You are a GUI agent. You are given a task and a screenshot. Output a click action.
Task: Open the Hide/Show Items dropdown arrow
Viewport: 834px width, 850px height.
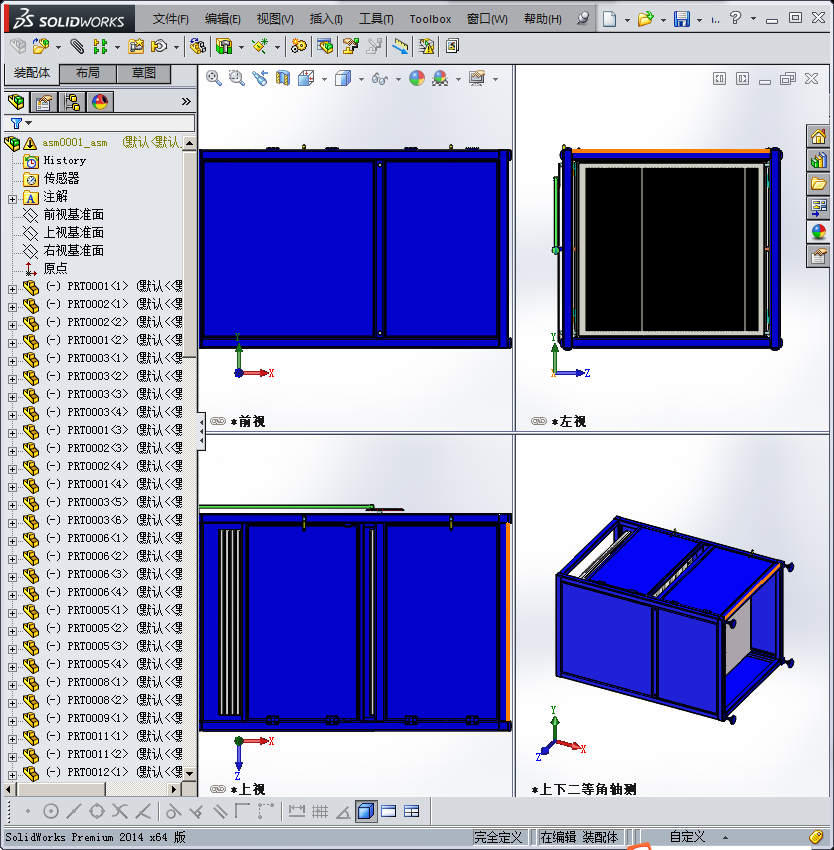point(398,79)
